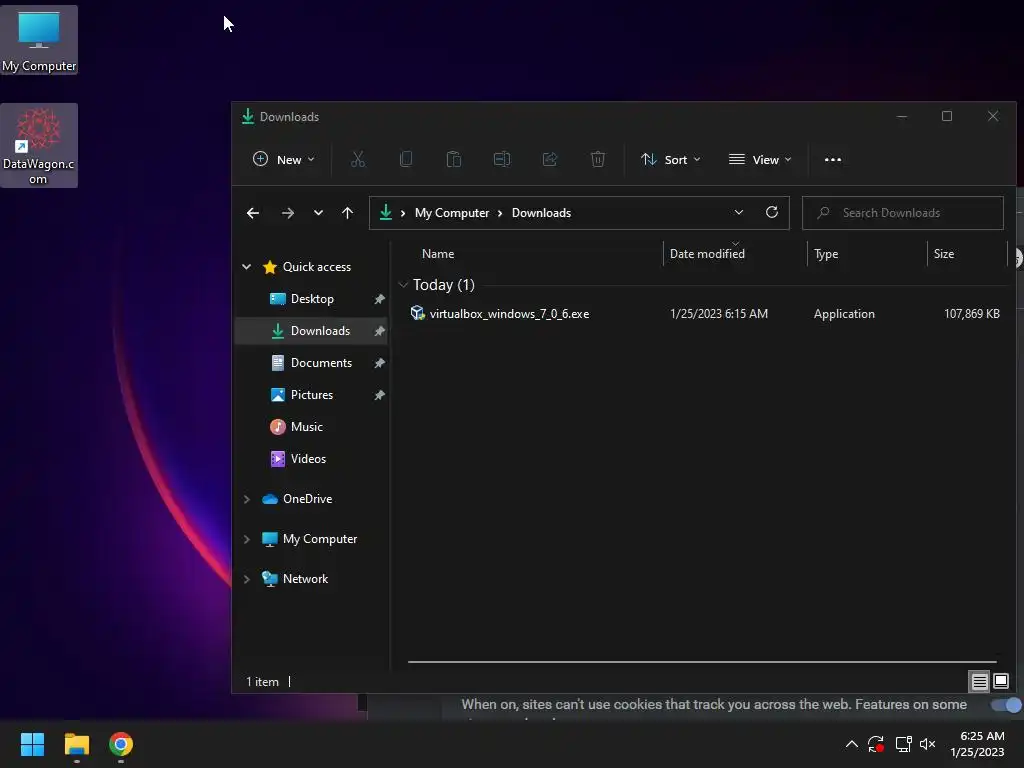The image size is (1024, 768).
Task: Go up one folder level arrow
Action: (347, 213)
